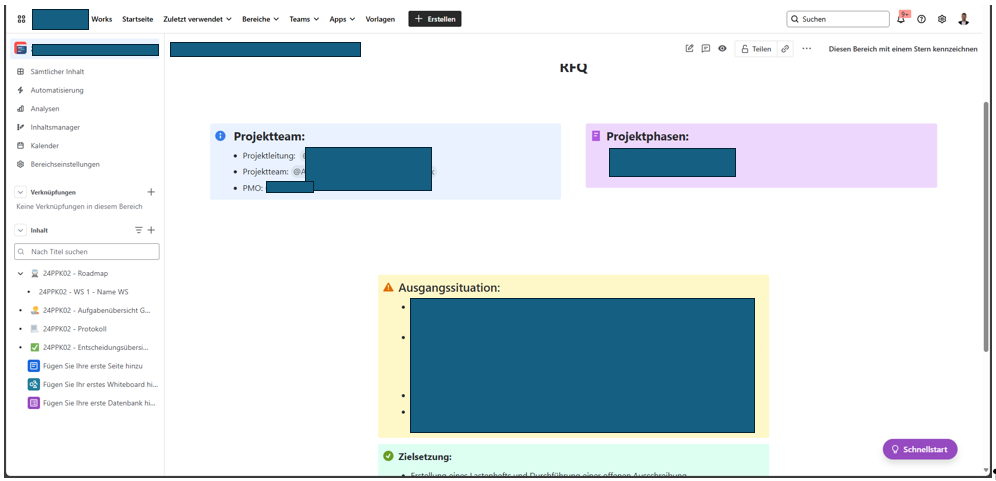Open 24PPK02 - Roadmap page

(x=76, y=273)
